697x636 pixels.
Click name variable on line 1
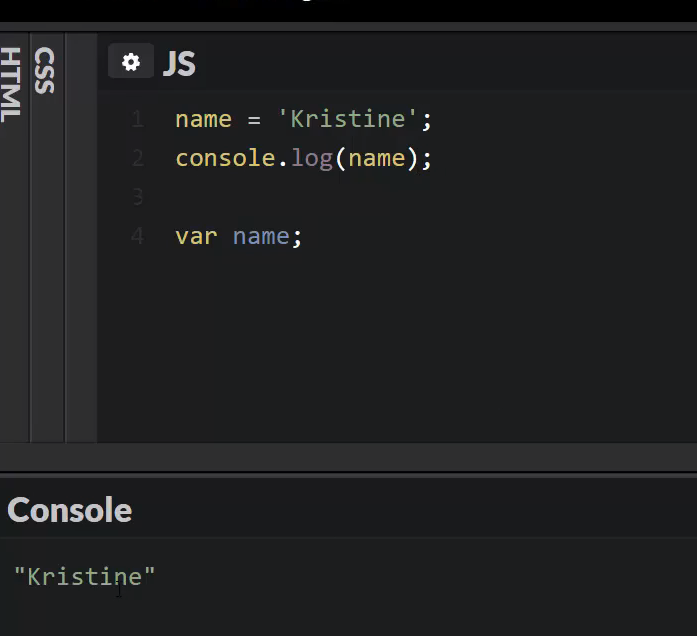tap(204, 120)
